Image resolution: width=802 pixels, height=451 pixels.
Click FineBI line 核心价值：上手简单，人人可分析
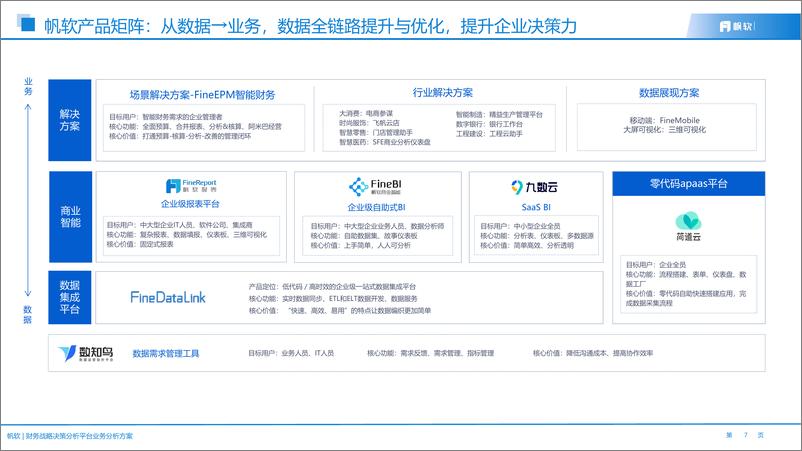pos(361,245)
